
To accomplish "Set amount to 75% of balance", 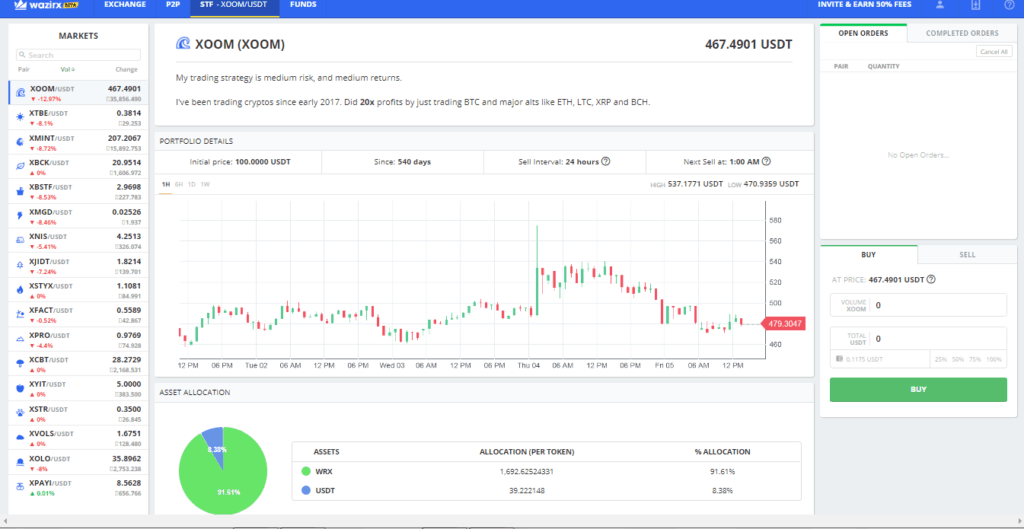I will [x=976, y=359].
